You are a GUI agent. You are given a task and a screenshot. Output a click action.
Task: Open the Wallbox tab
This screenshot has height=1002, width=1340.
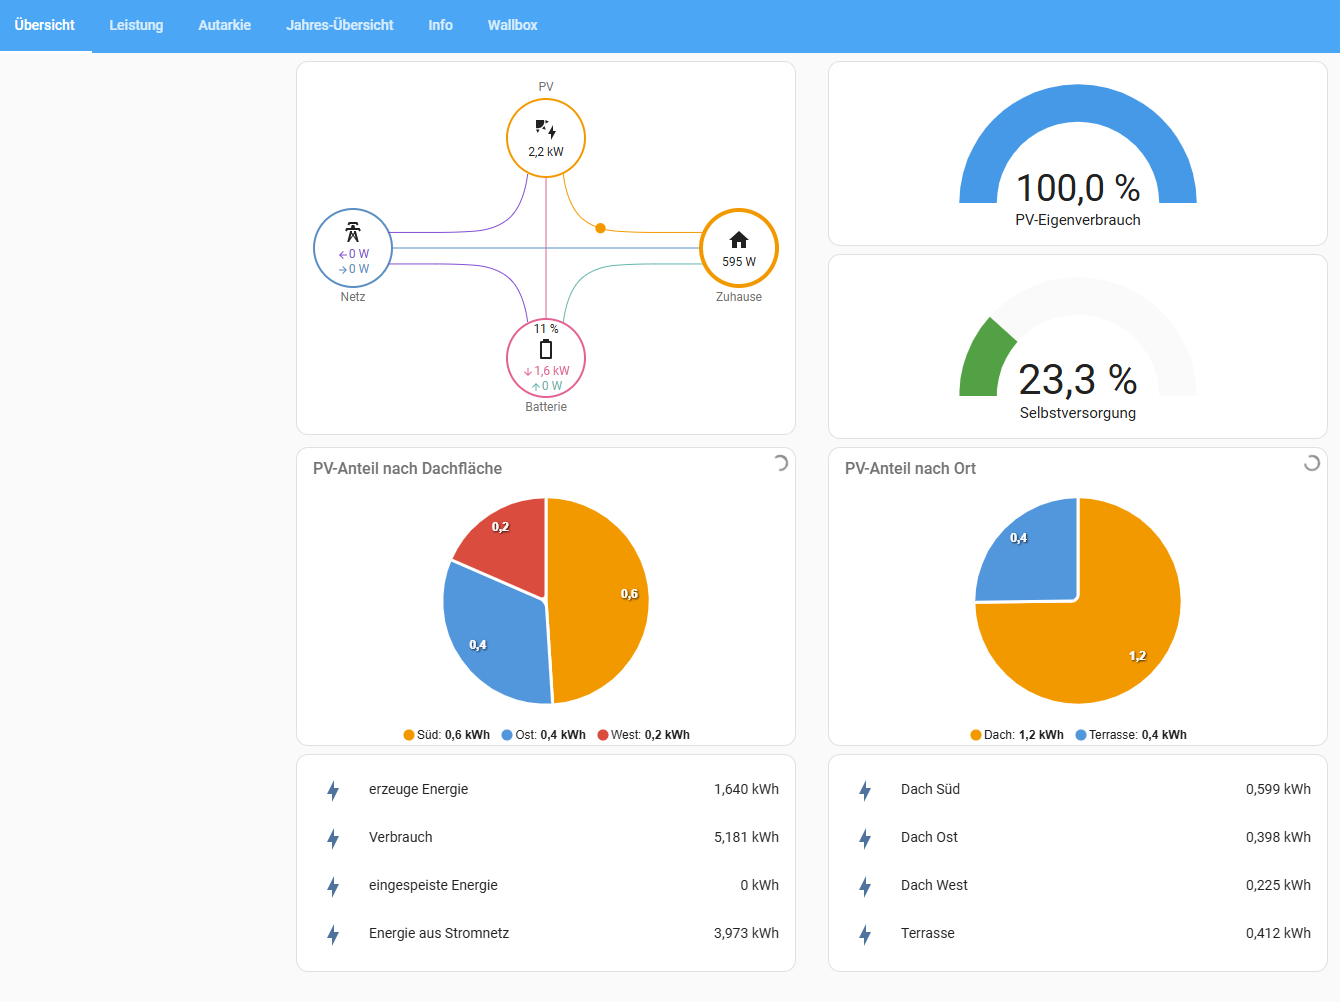click(x=512, y=25)
